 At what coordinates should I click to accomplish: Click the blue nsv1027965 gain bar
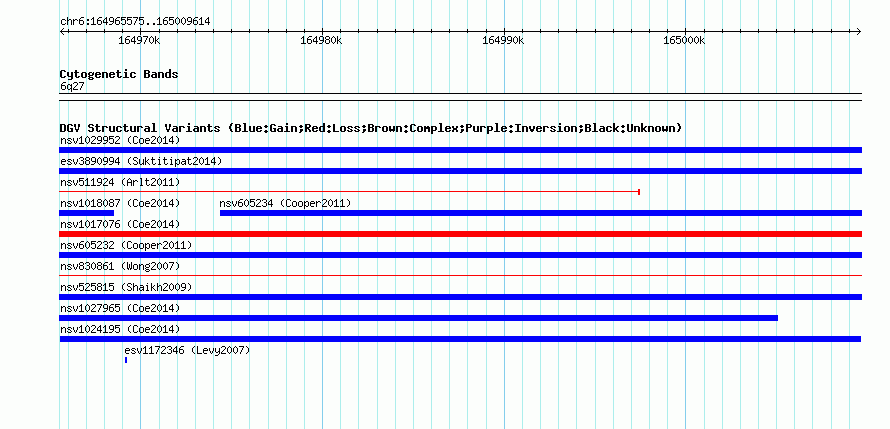click(x=418, y=318)
